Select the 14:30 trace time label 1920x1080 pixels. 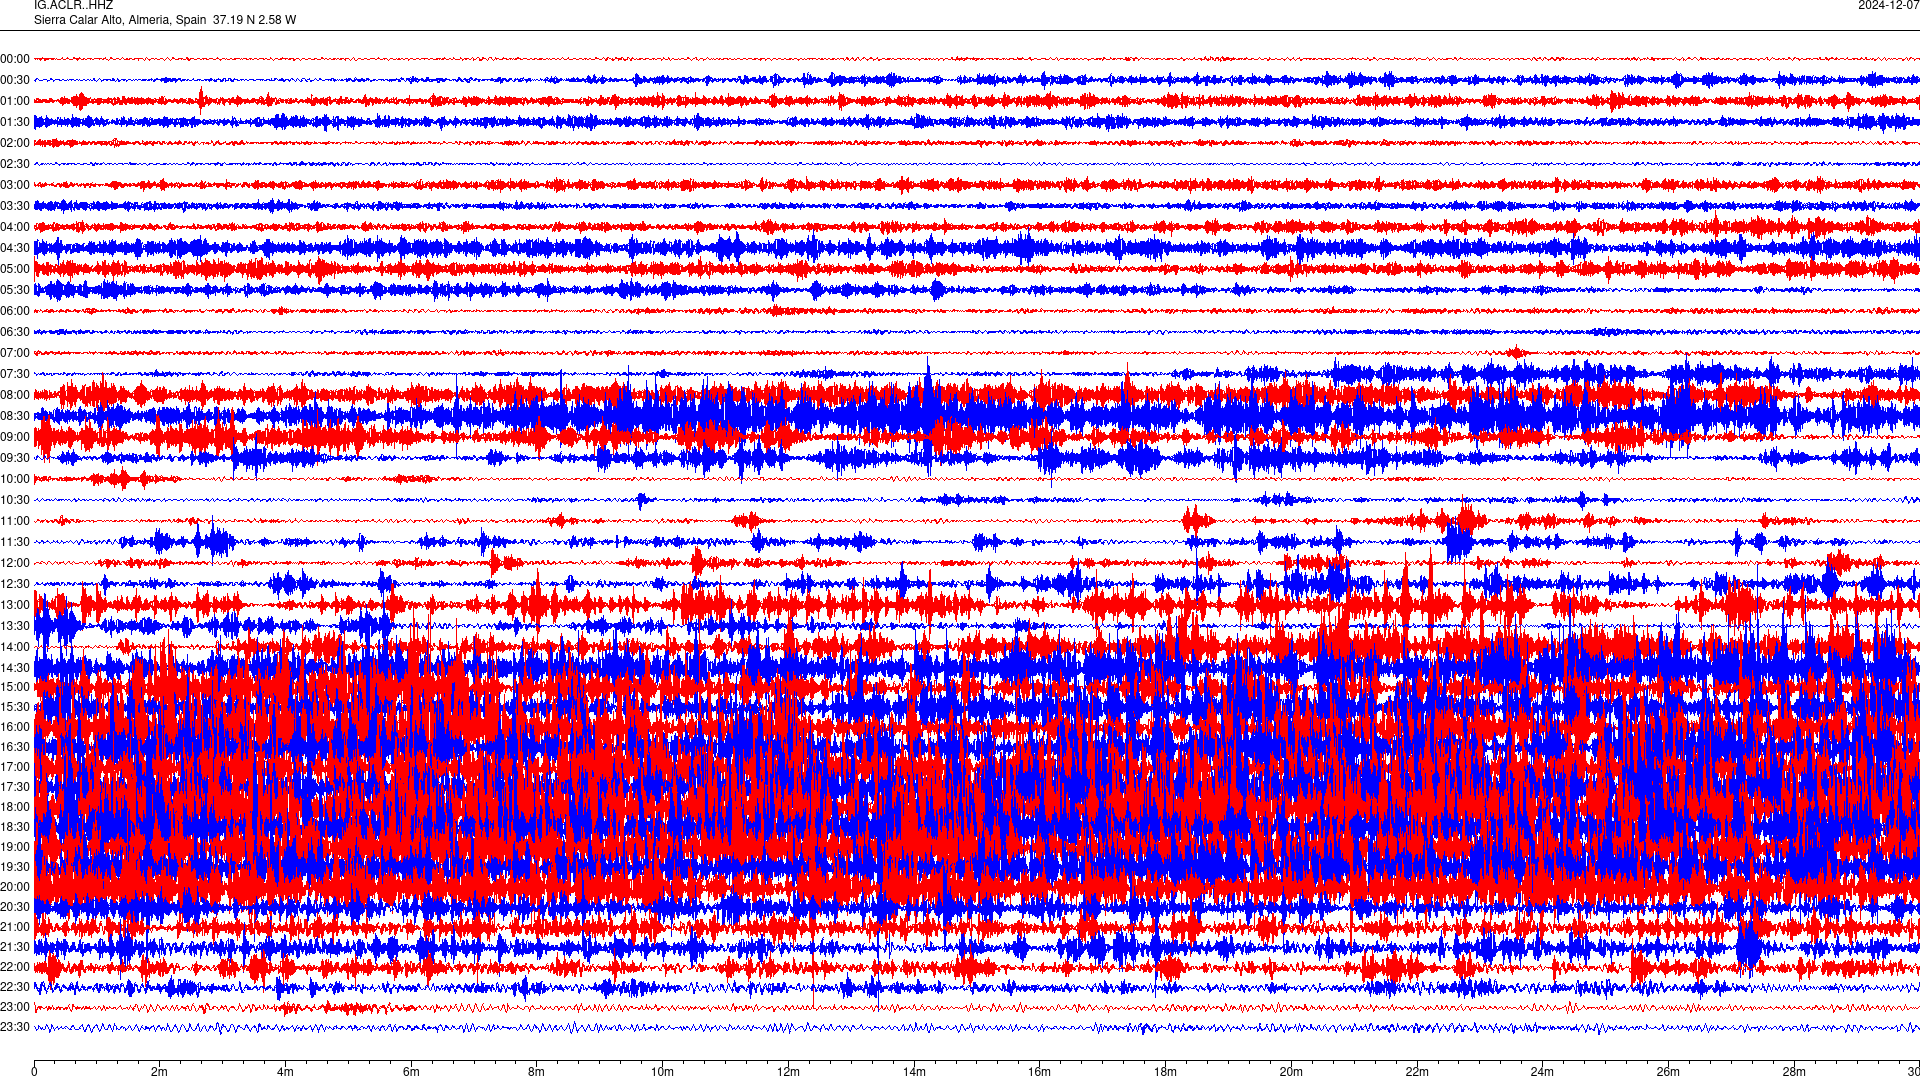click(15, 668)
